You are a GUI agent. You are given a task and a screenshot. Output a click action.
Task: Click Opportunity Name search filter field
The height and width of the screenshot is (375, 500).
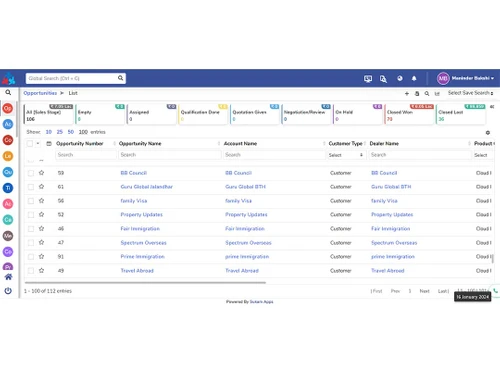coord(170,155)
